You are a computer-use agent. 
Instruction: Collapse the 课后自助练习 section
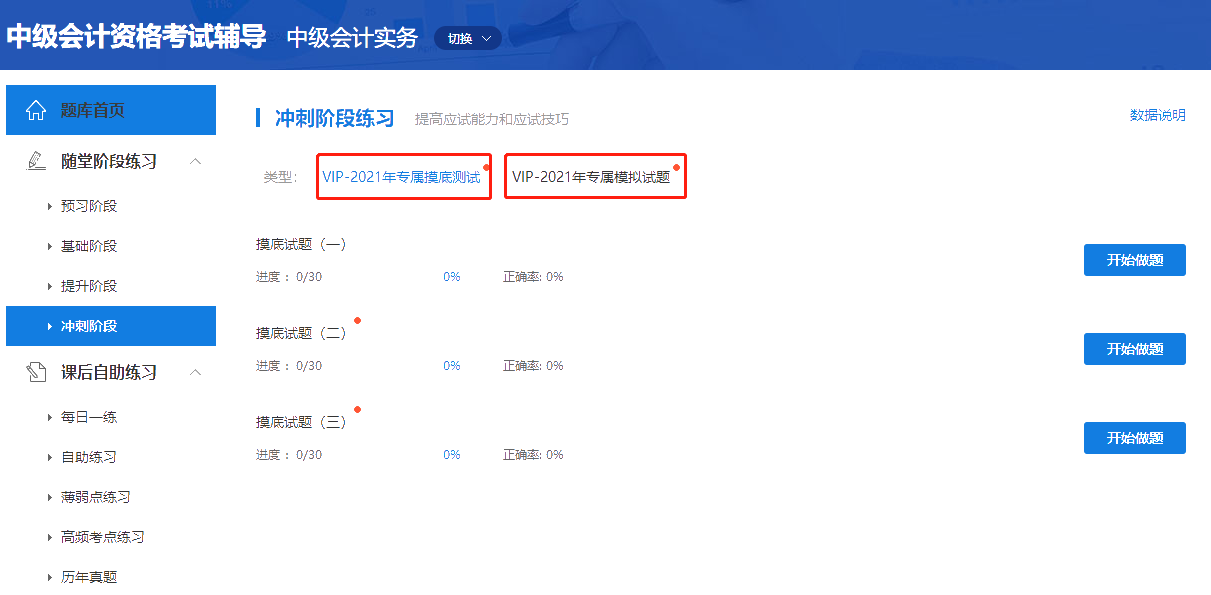[x=196, y=371]
